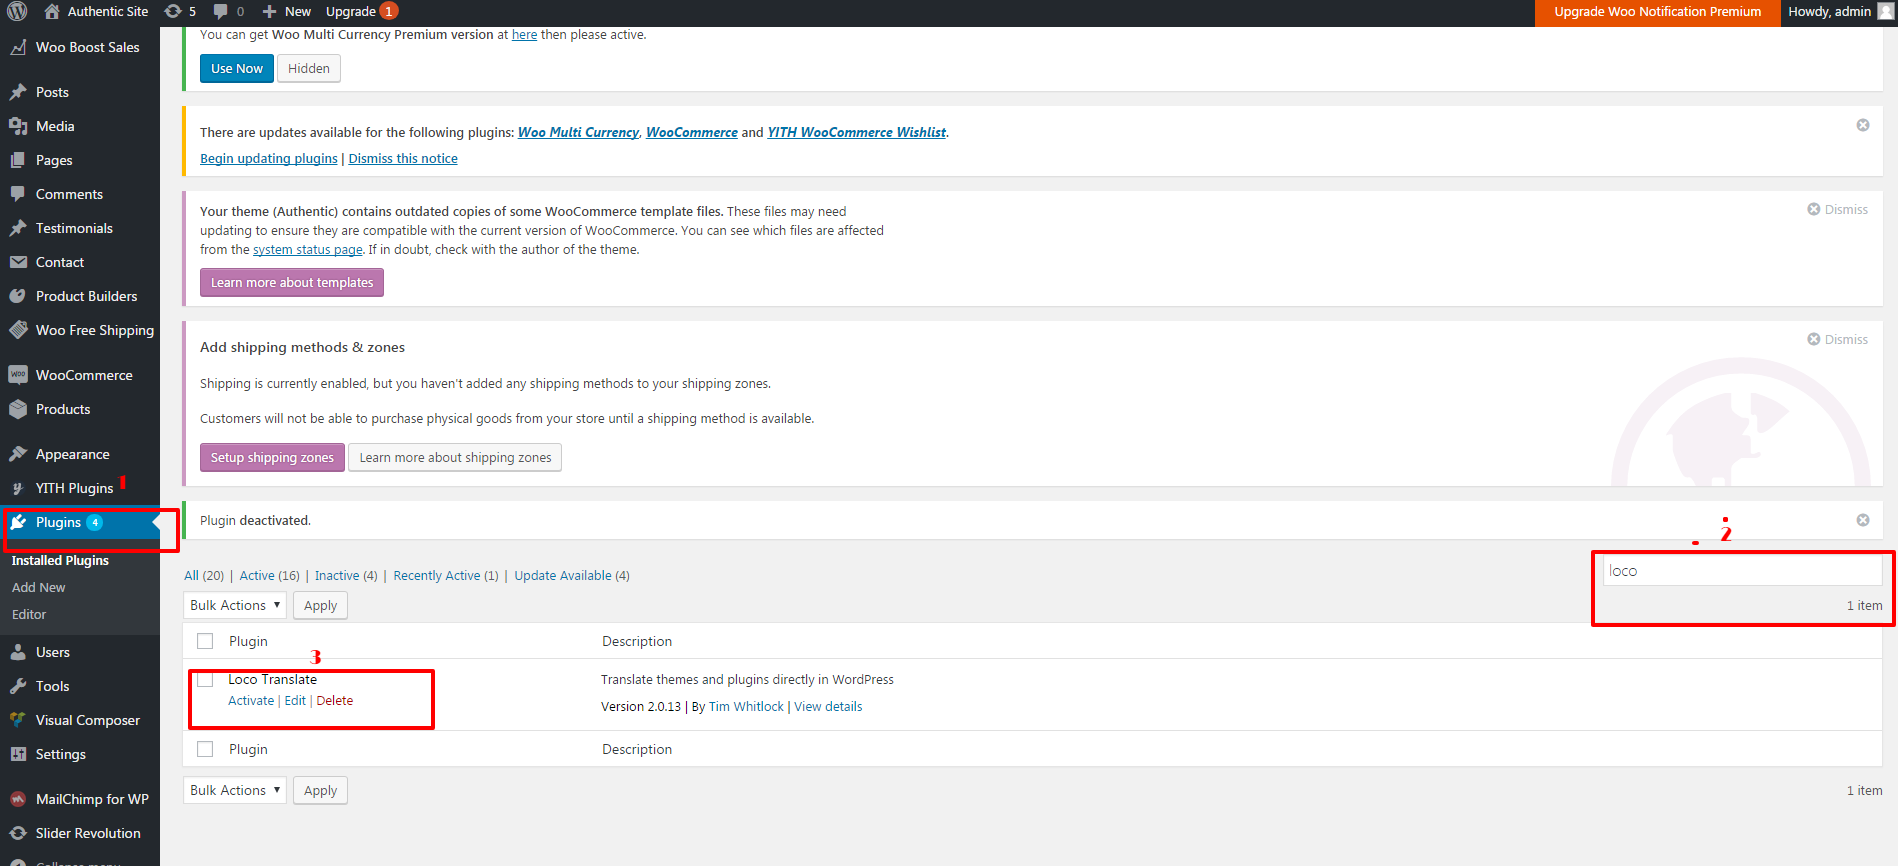1898x866 pixels.
Task: Open Authentic Site home icon
Action: pos(52,11)
